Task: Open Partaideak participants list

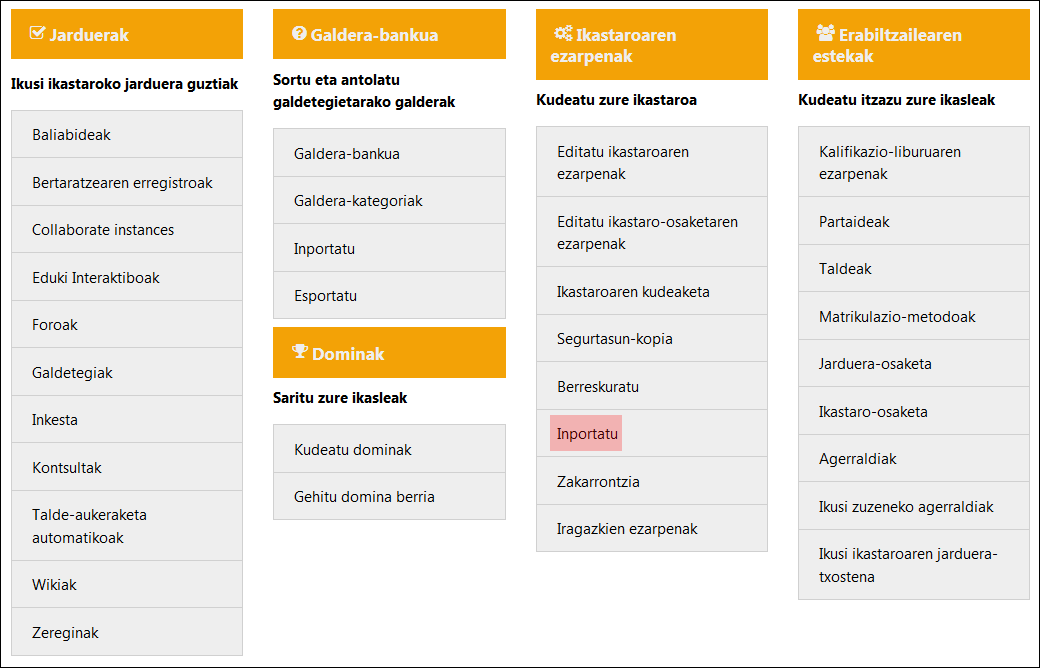Action: [854, 222]
